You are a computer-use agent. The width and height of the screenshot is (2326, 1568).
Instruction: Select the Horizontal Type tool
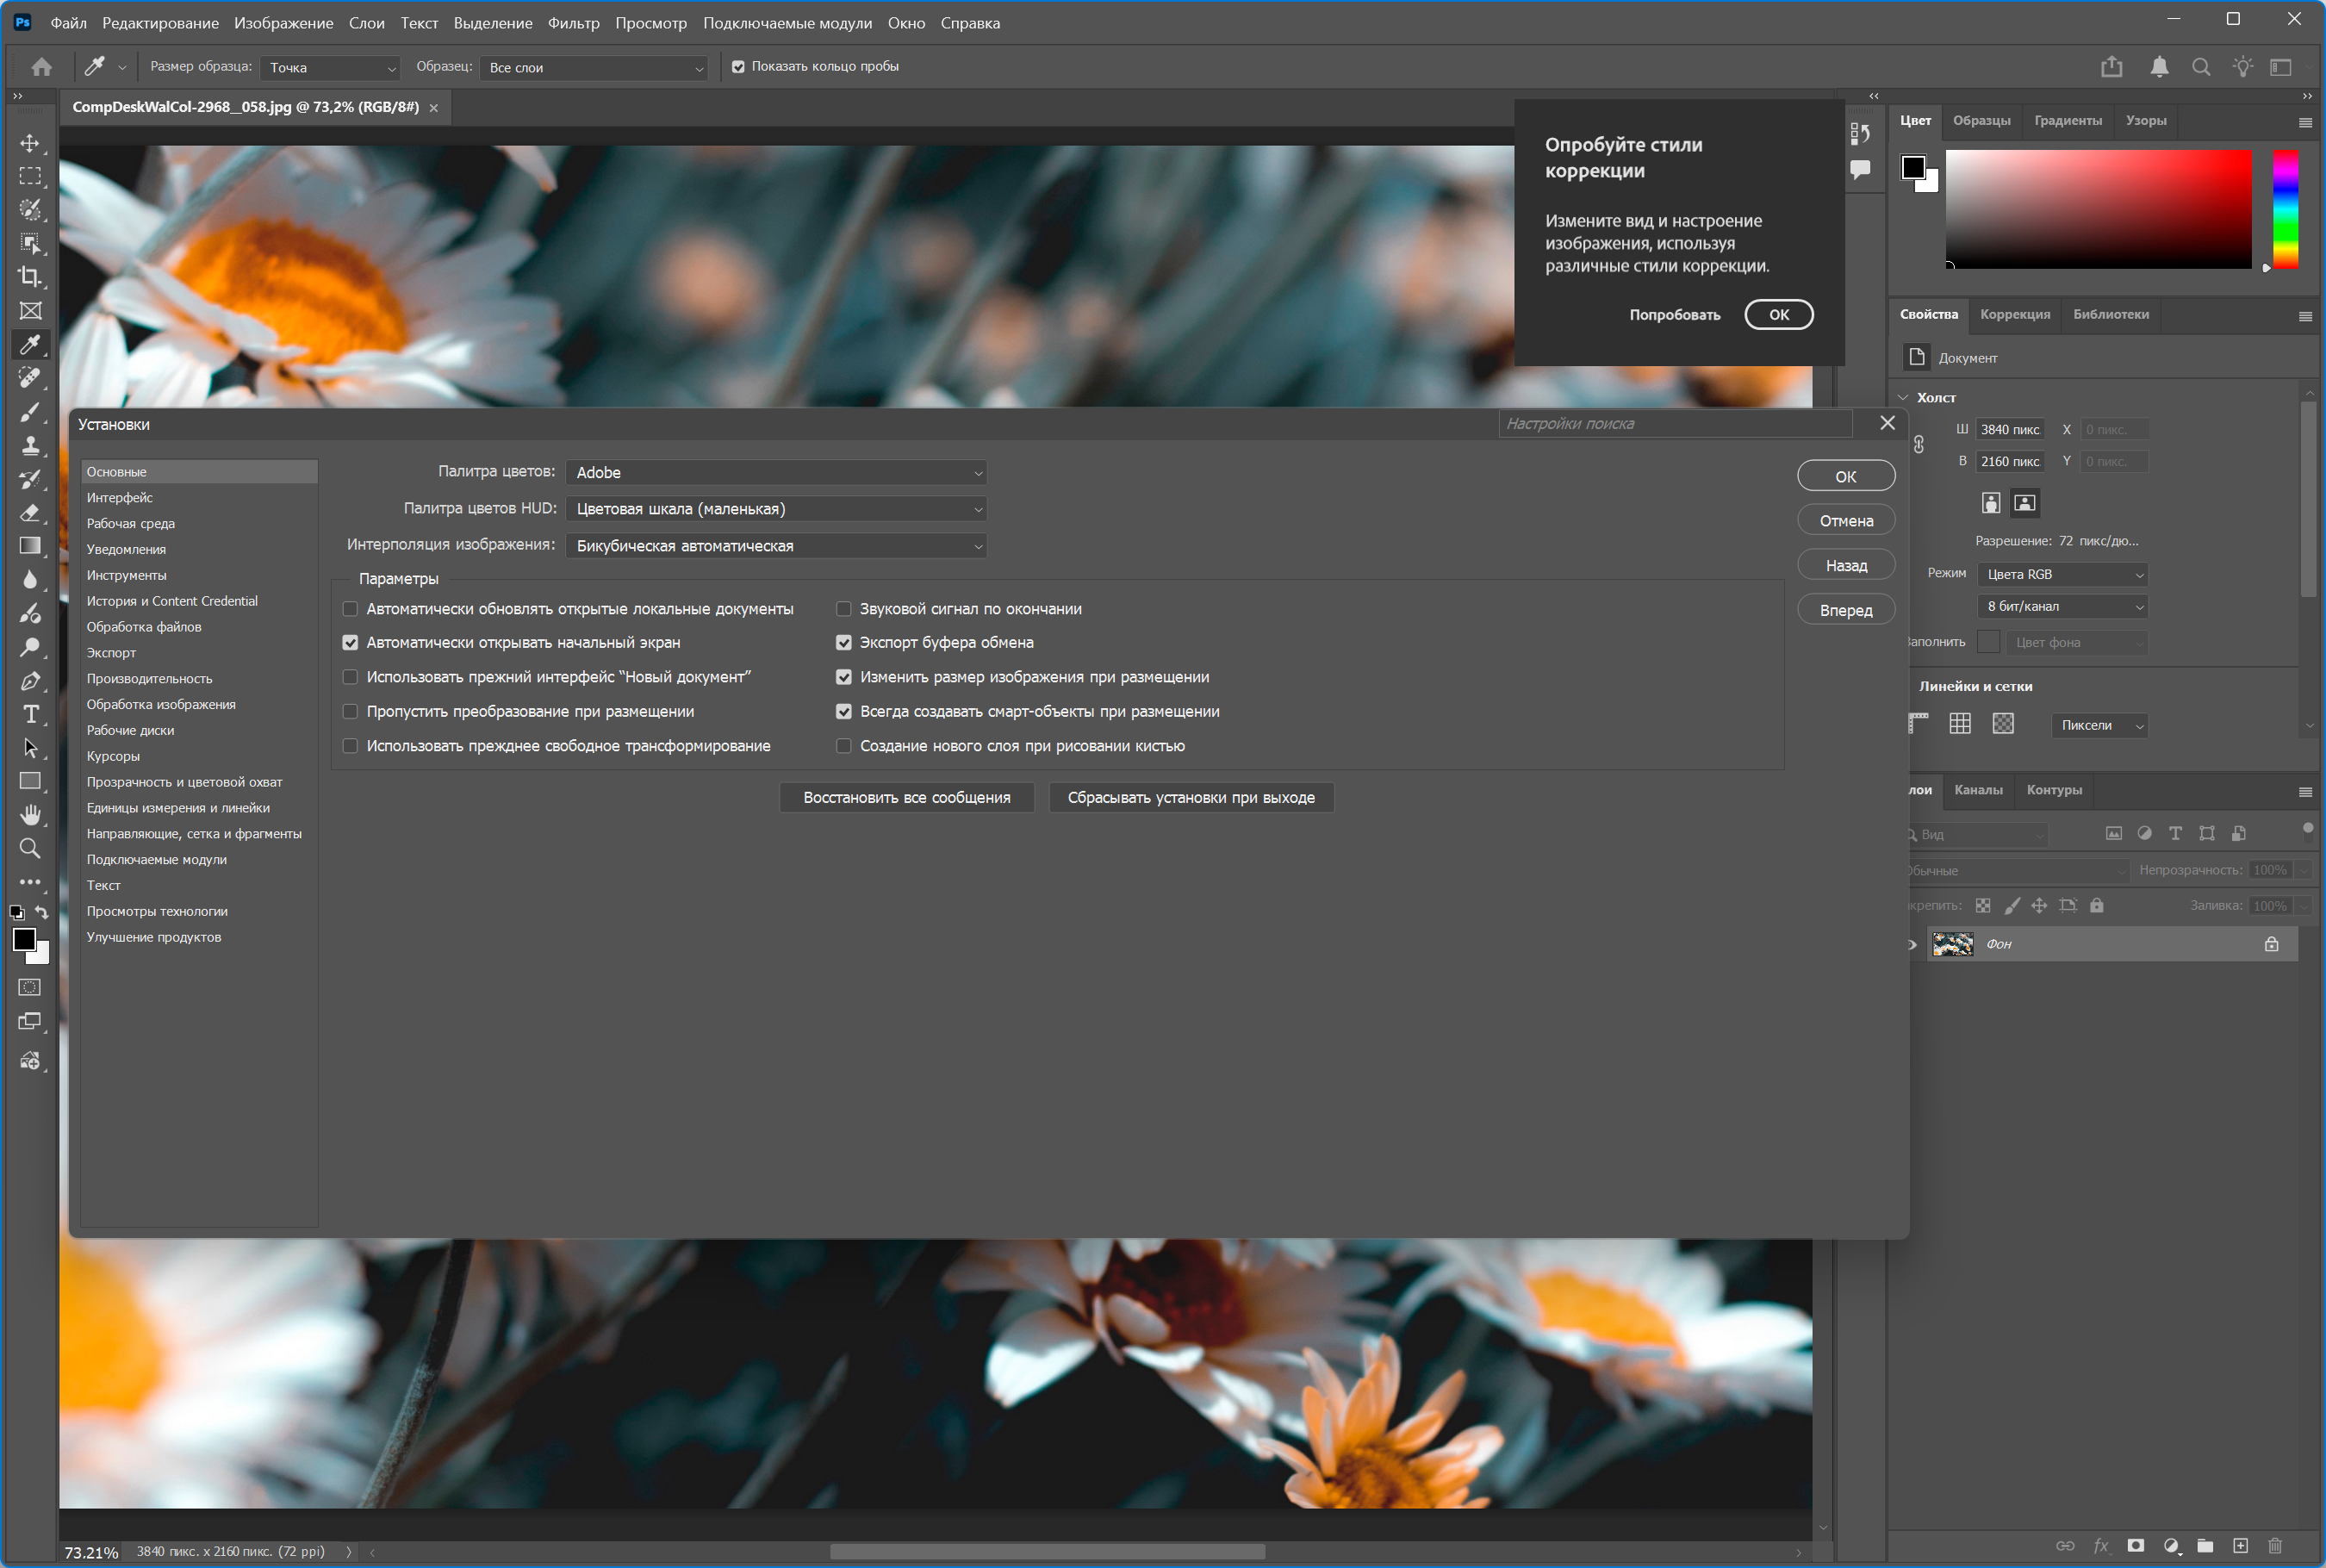coord(30,714)
